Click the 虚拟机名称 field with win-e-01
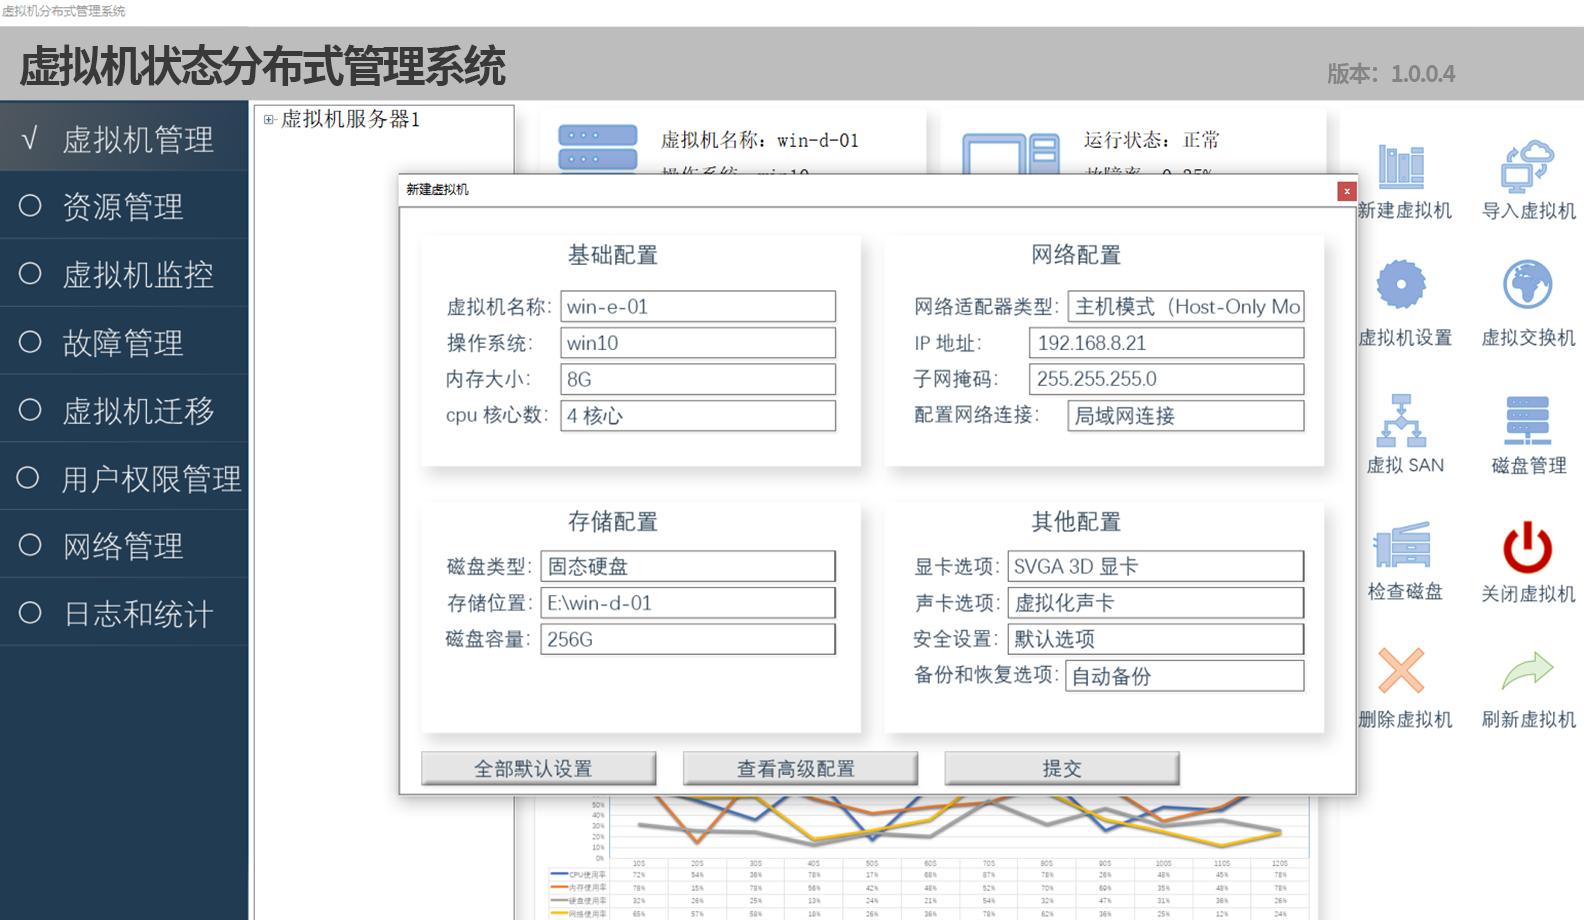The width and height of the screenshot is (1584, 920). point(698,306)
